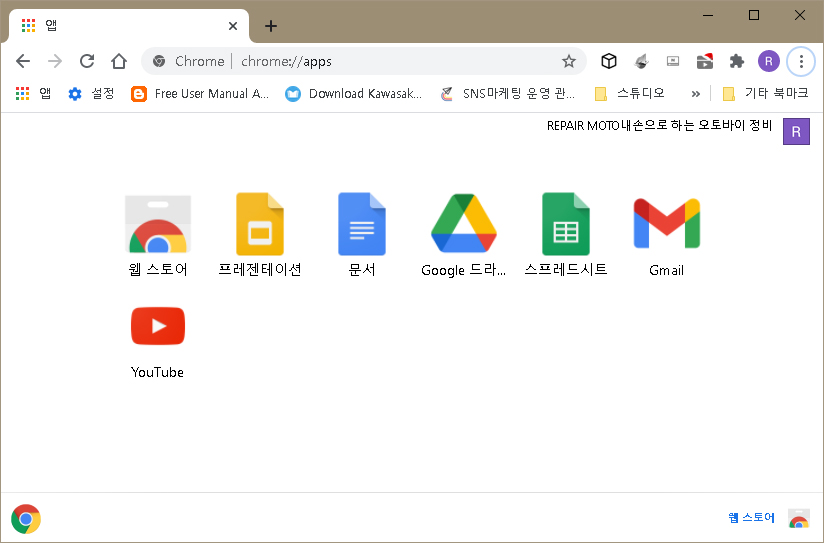Open the Google Drive app
The height and width of the screenshot is (543, 824).
tap(464, 235)
